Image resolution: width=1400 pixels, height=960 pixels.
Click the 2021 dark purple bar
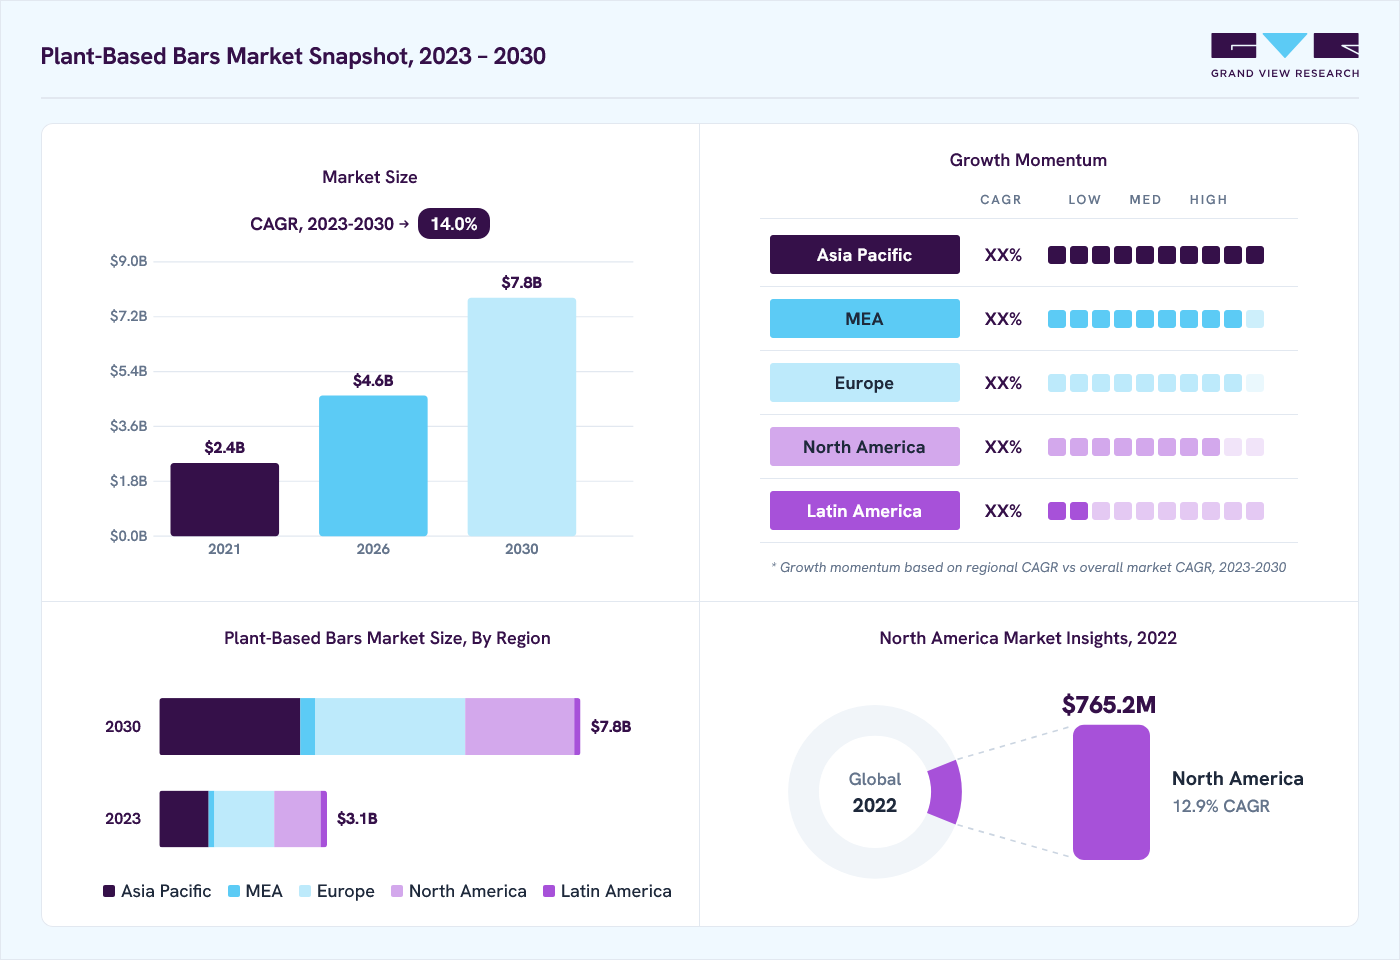tap(225, 499)
